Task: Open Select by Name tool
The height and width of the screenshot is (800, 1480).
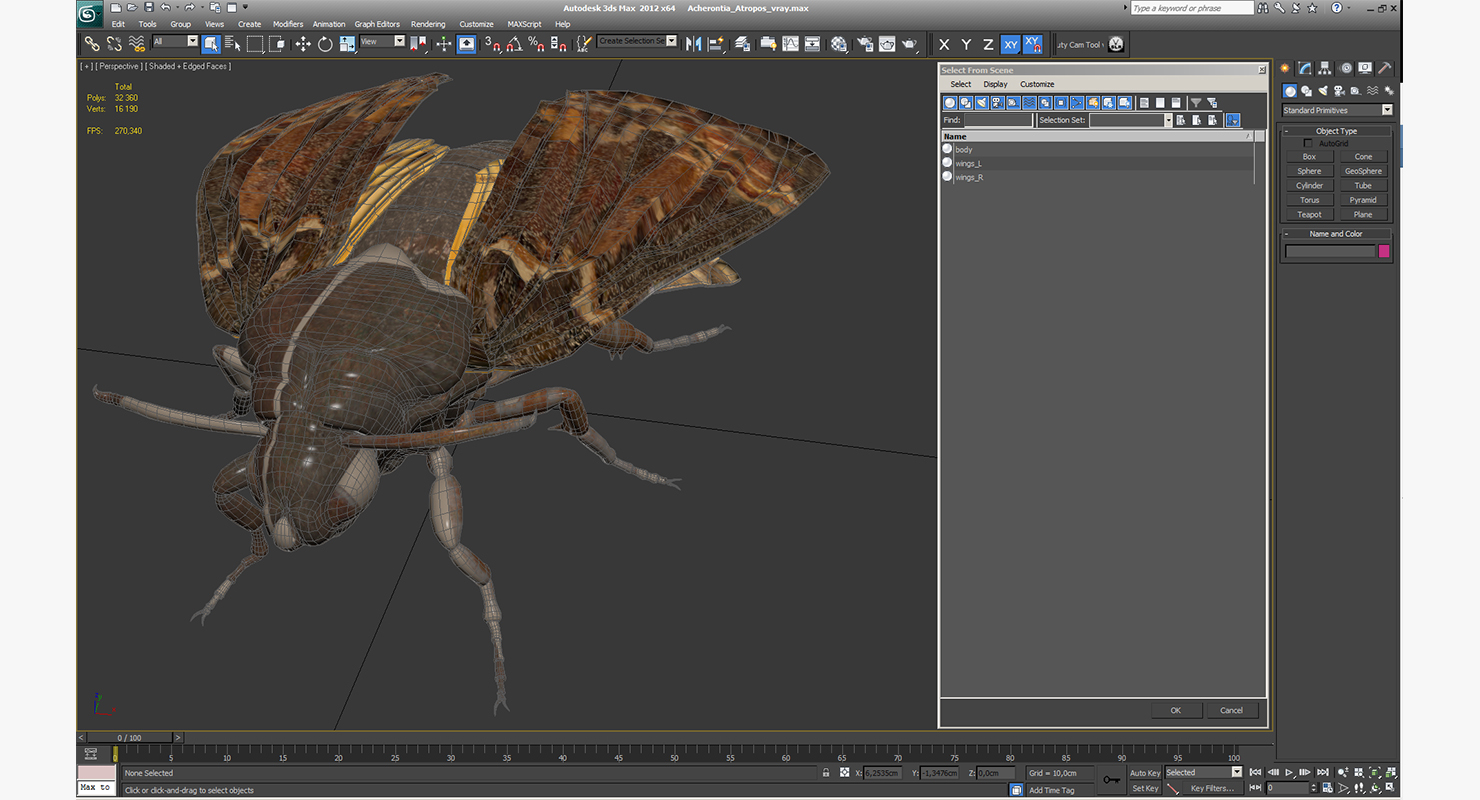Action: pos(233,44)
